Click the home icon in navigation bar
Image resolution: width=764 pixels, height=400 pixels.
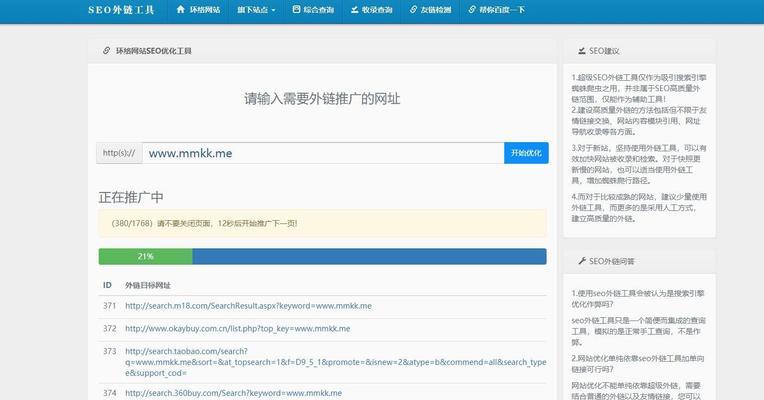180,9
